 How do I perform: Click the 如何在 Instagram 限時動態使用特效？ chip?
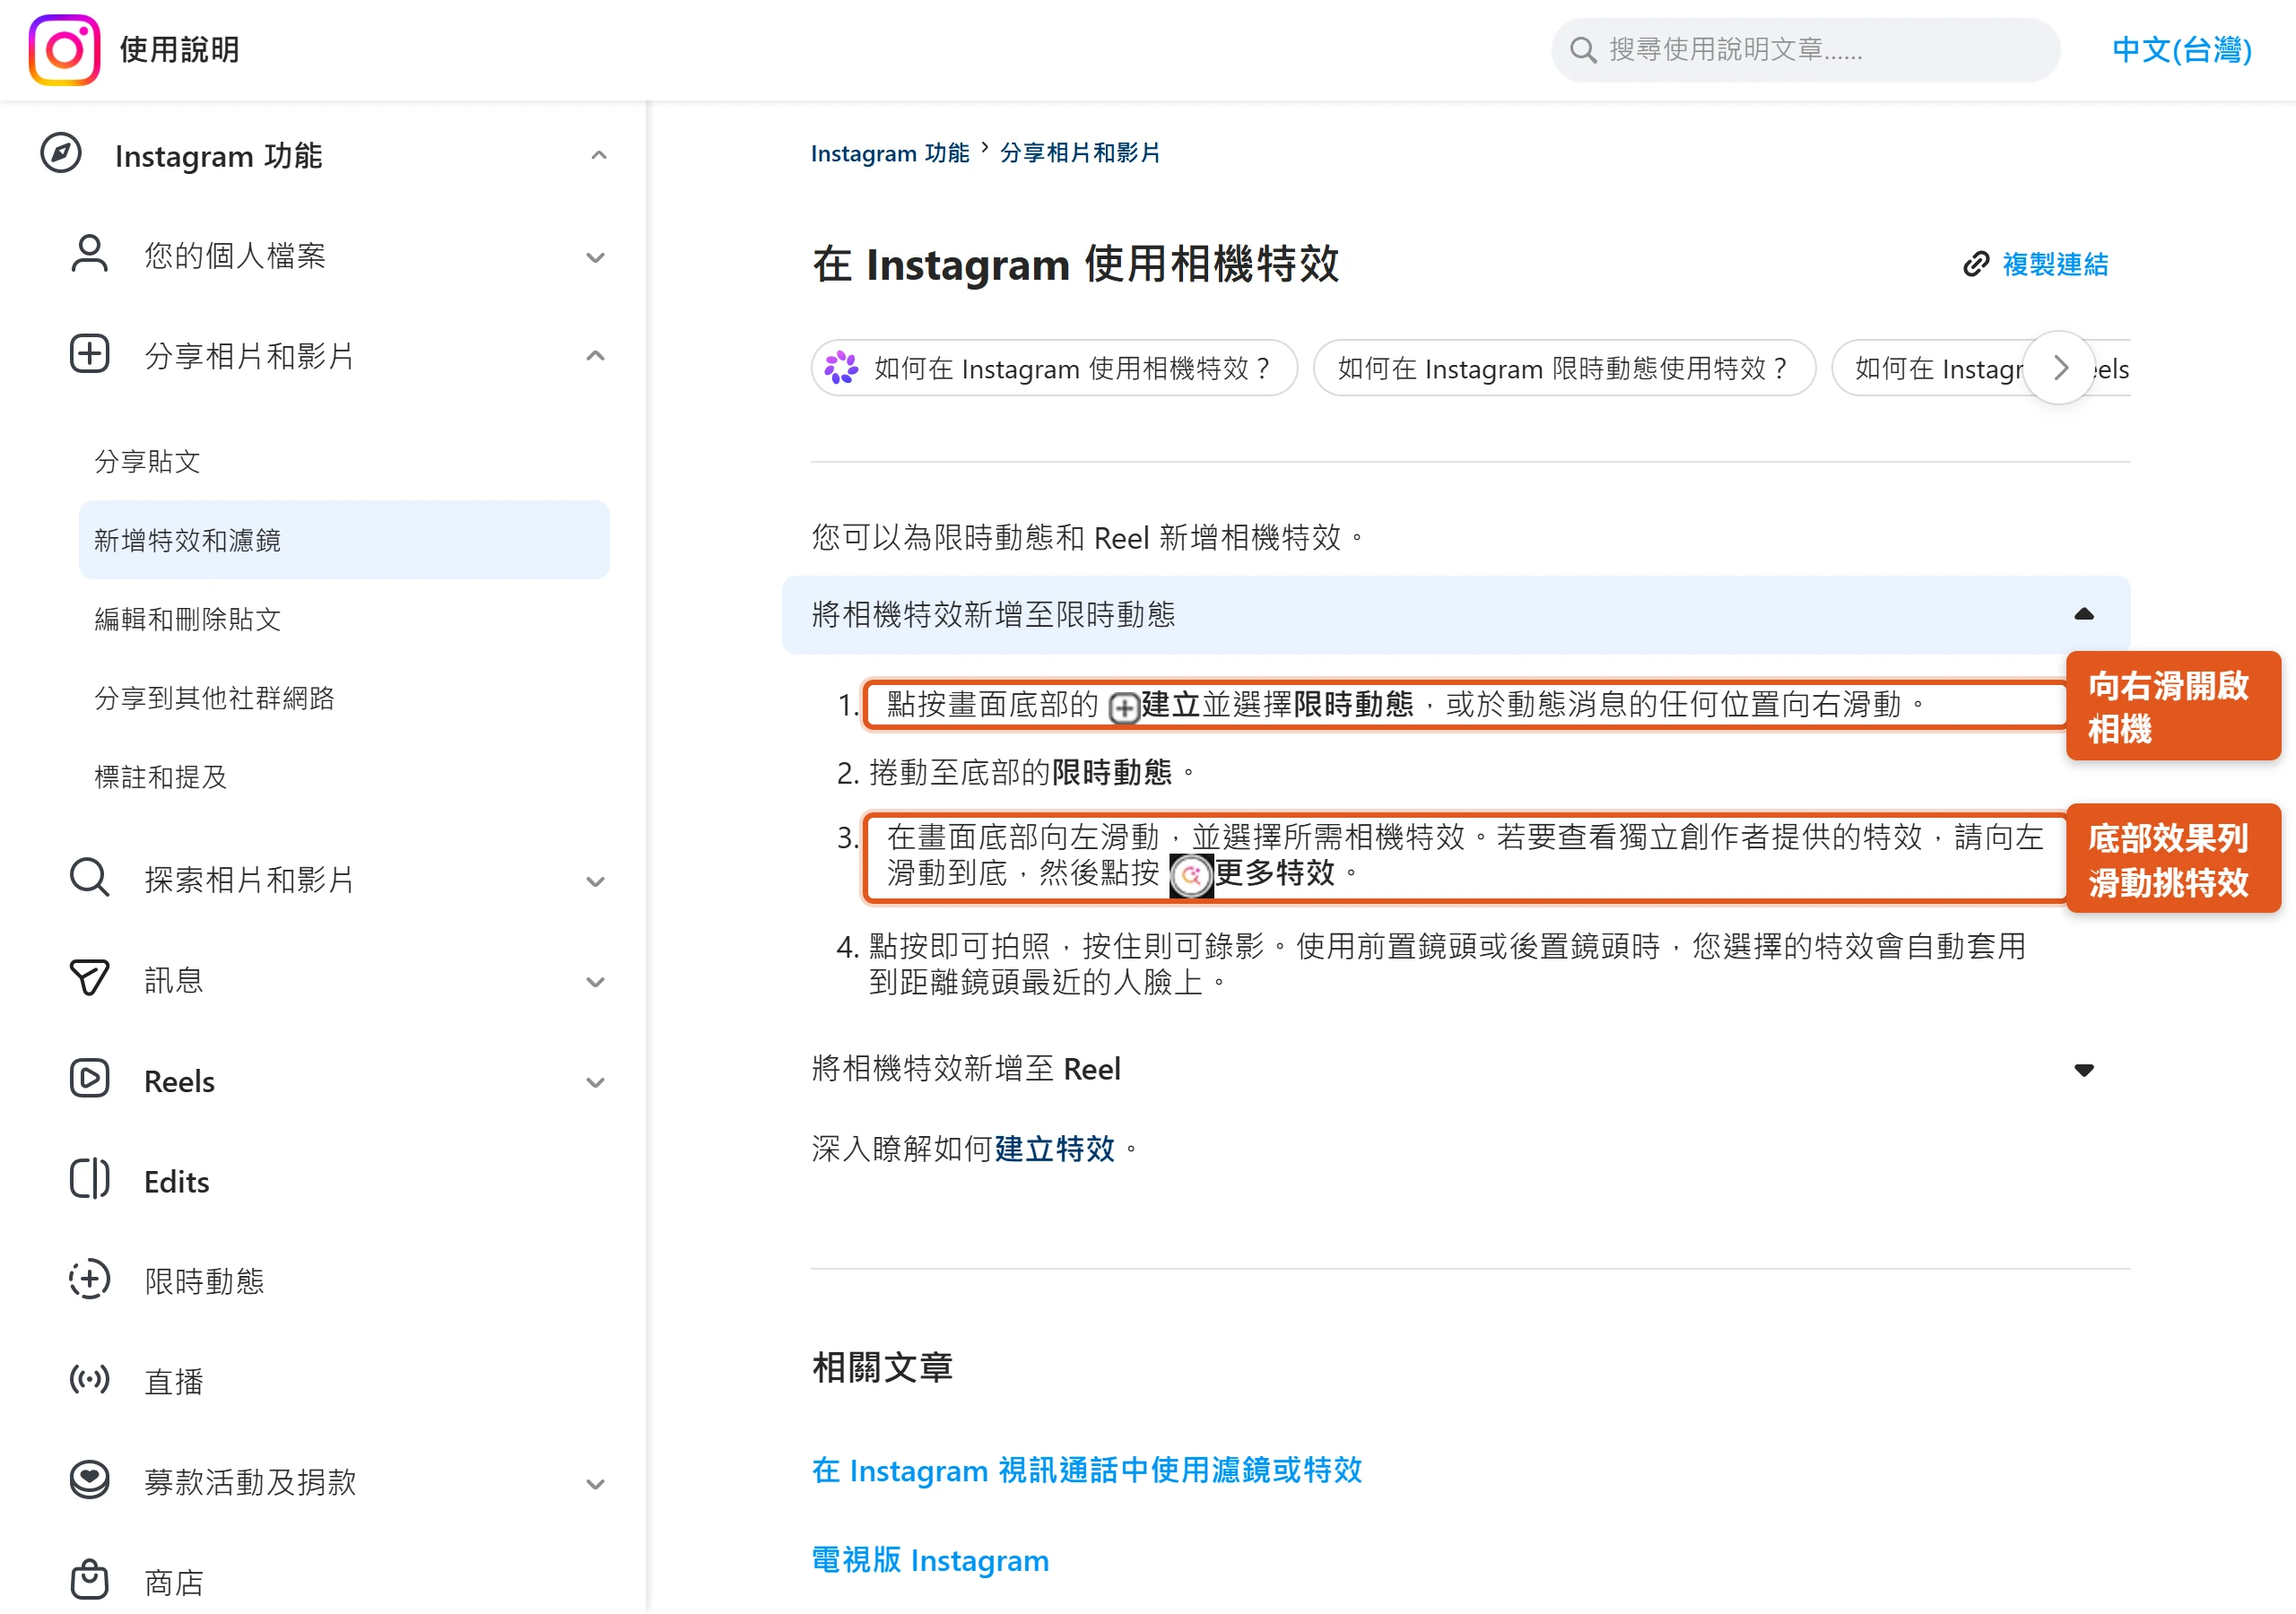1564,368
